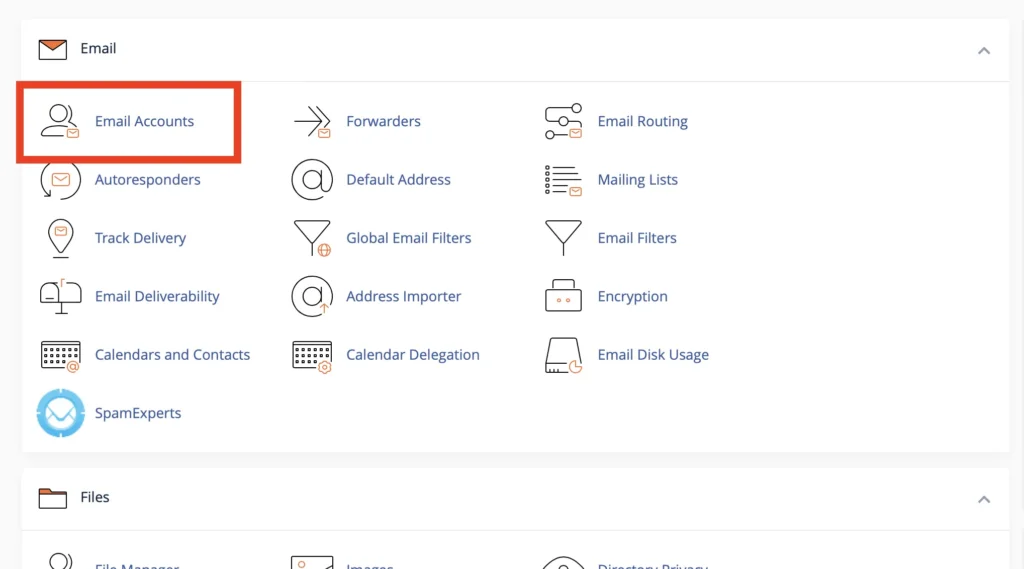
Task: Click the Email Disk Usage icon
Action: click(x=563, y=355)
